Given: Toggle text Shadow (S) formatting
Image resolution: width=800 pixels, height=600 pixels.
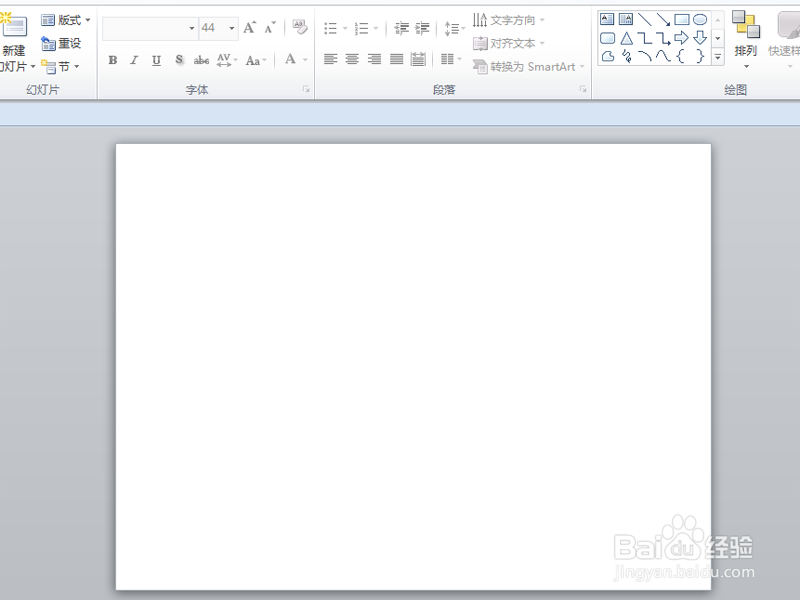Looking at the screenshot, I should pos(179,60).
